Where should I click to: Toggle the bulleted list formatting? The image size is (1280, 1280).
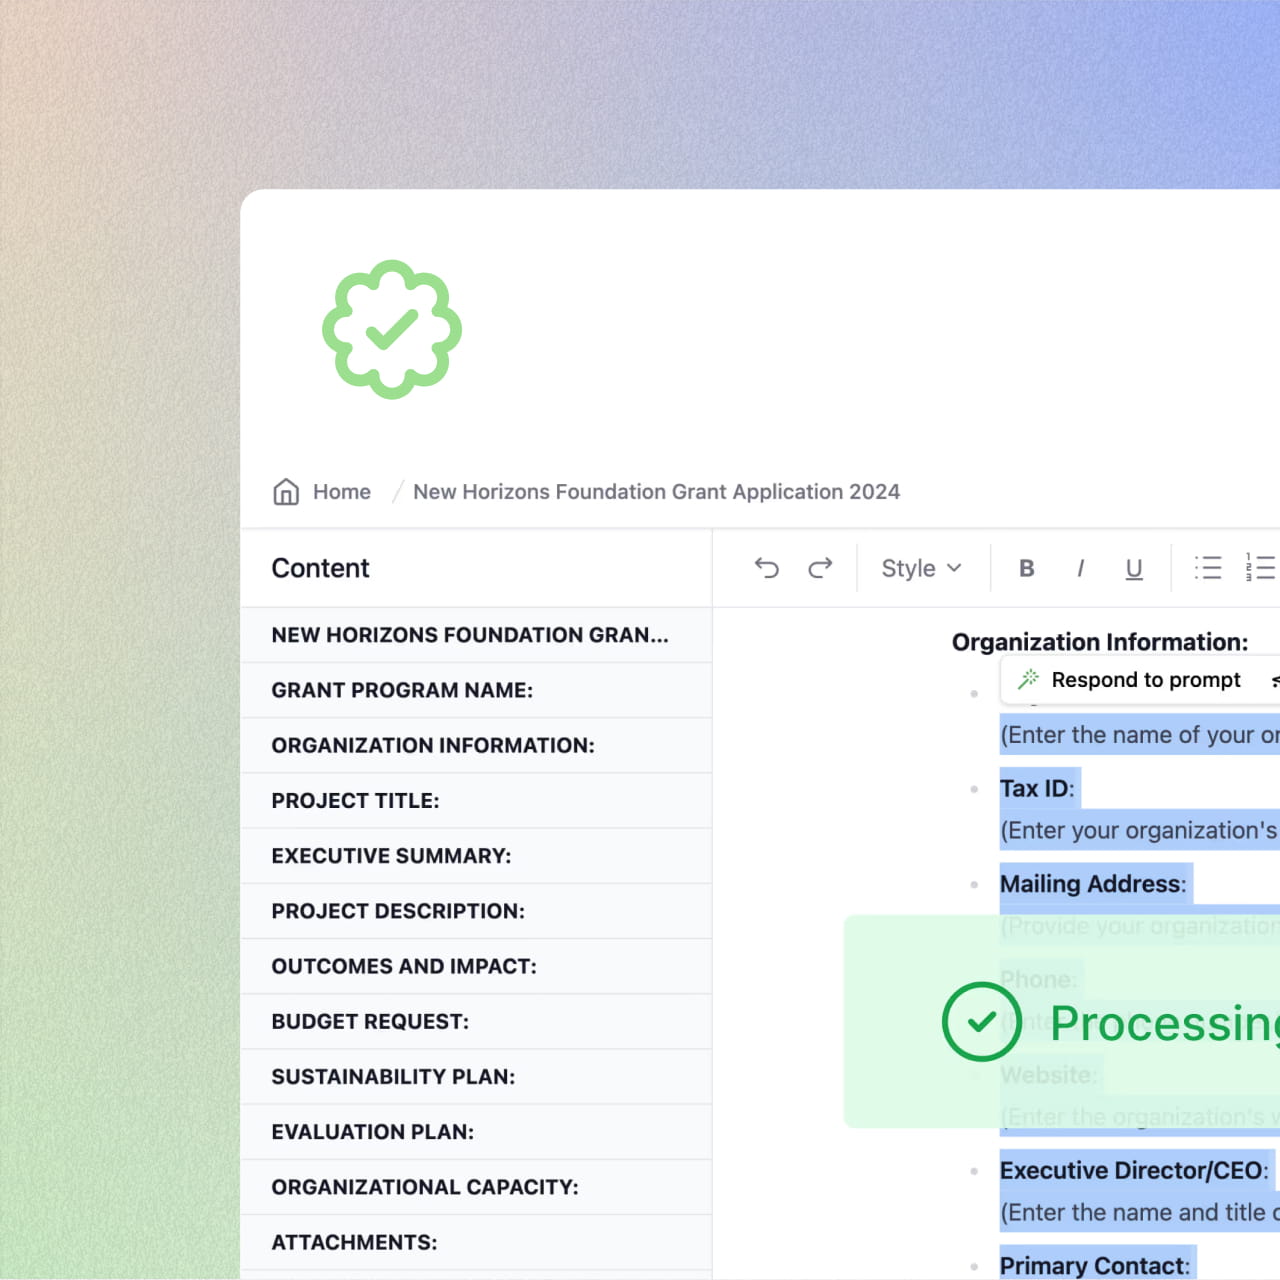(1208, 568)
